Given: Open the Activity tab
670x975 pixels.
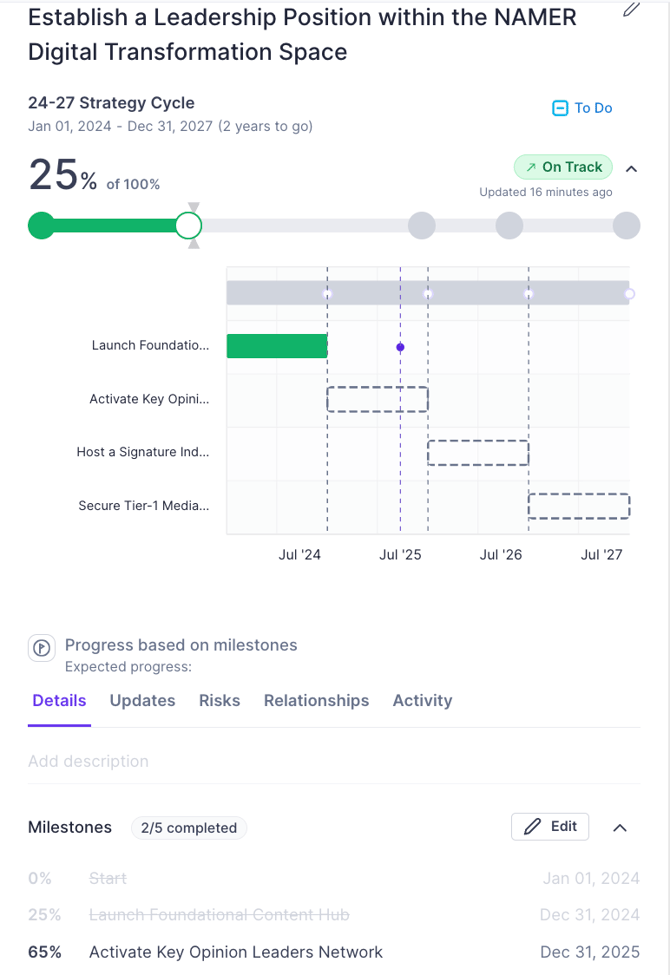Looking at the screenshot, I should point(422,701).
